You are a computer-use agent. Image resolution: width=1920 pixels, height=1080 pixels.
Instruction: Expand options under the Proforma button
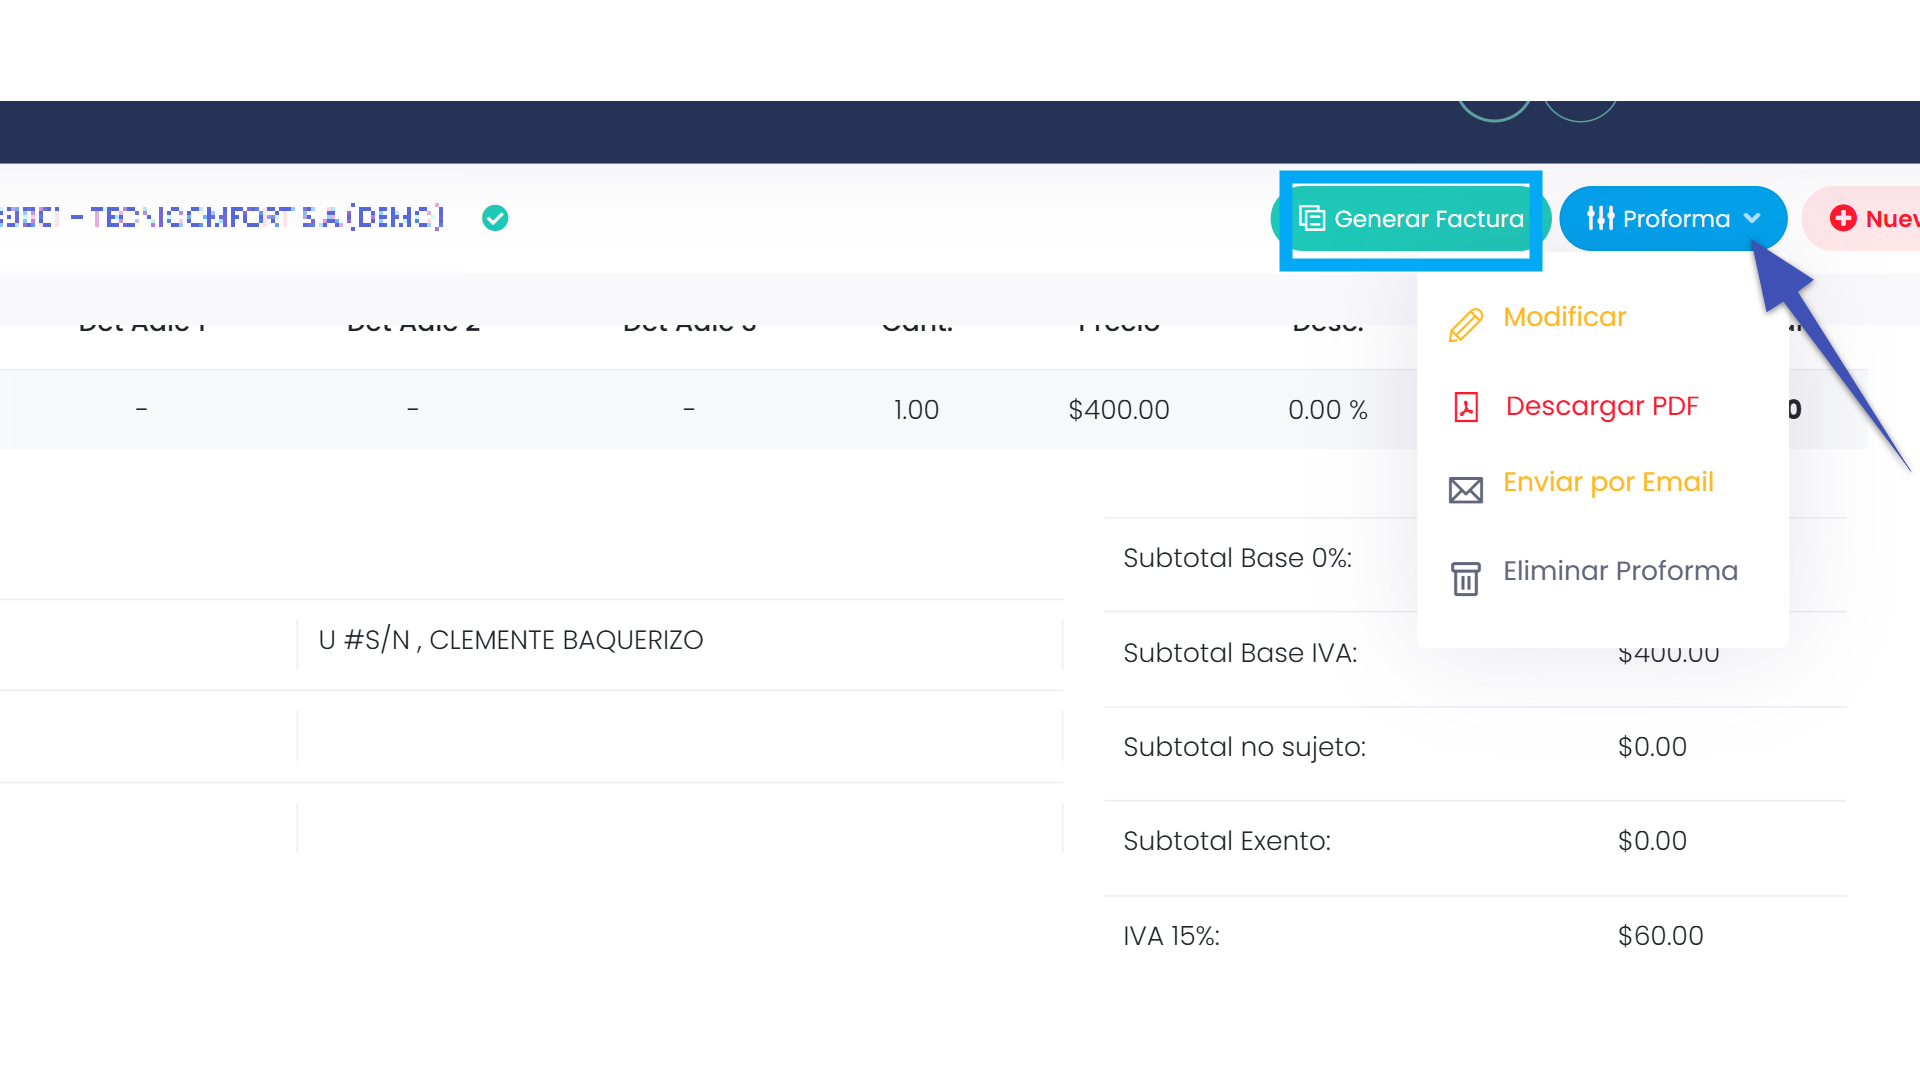point(1754,218)
